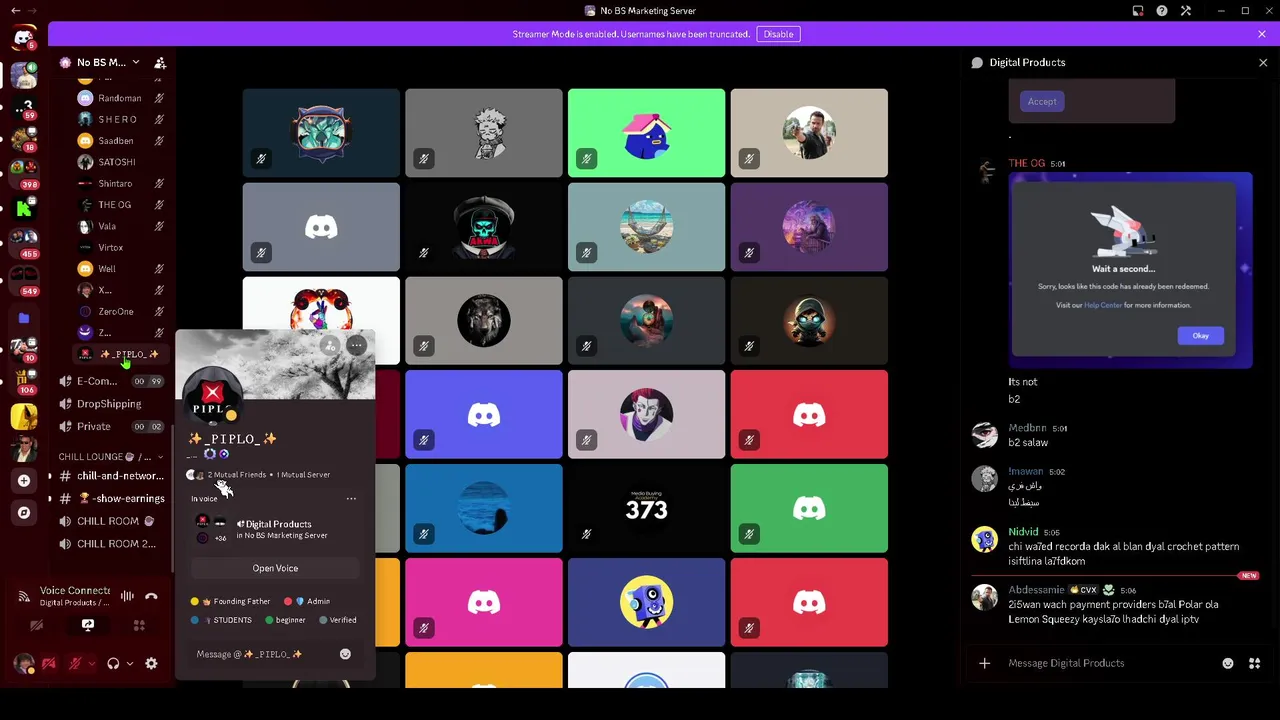Click Add a Server plus icon

[x=24, y=481]
